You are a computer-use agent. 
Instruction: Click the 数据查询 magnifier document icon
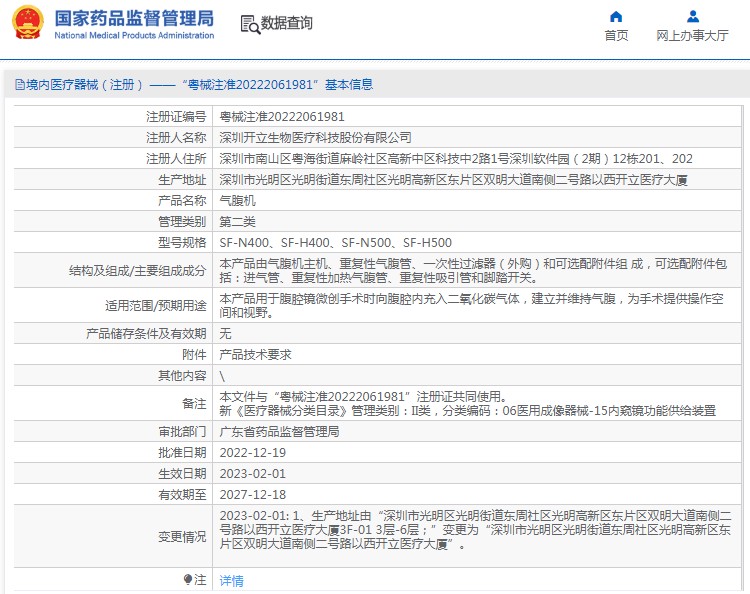[x=249, y=23]
